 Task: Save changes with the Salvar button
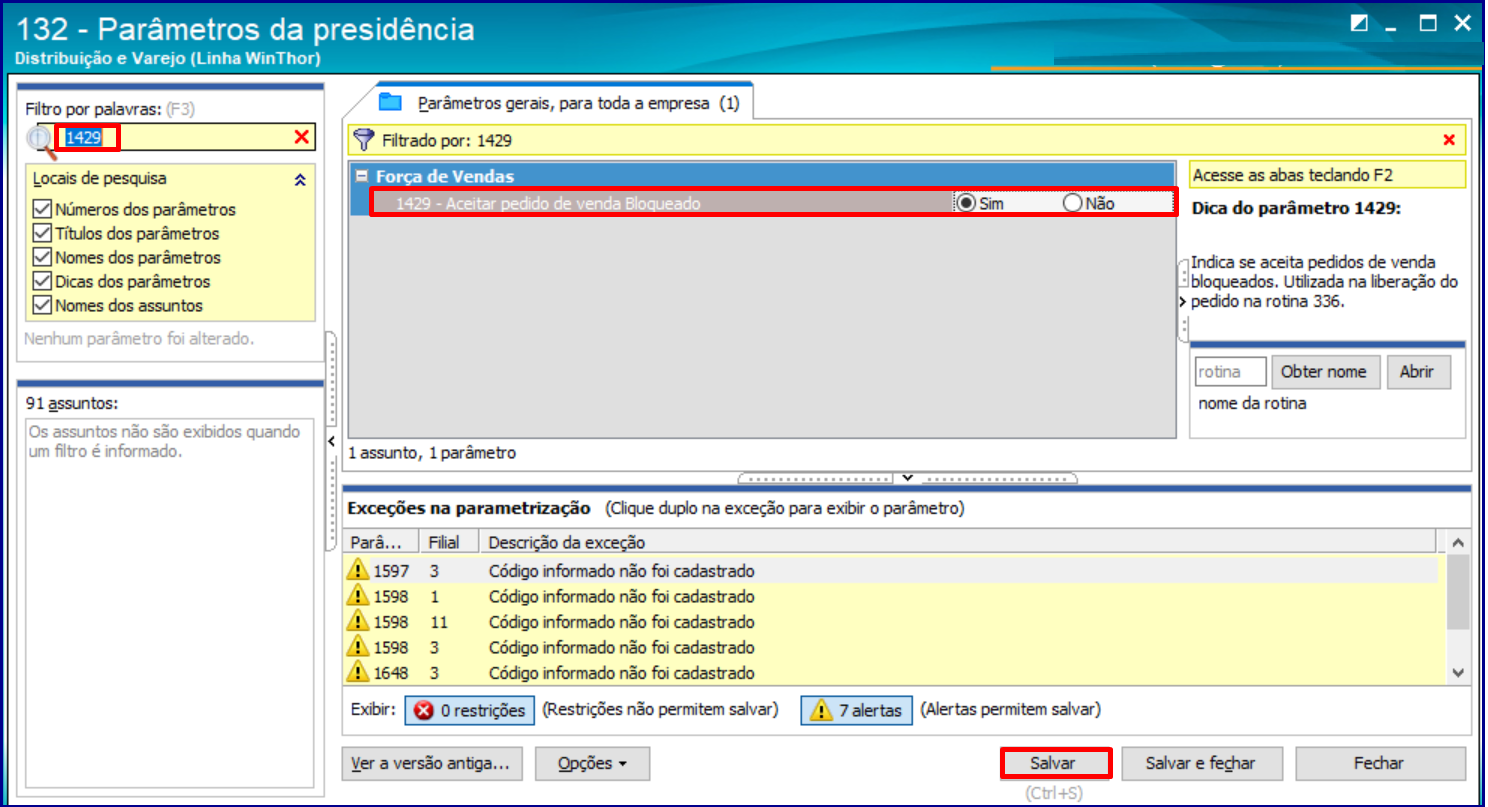[x=1056, y=762]
